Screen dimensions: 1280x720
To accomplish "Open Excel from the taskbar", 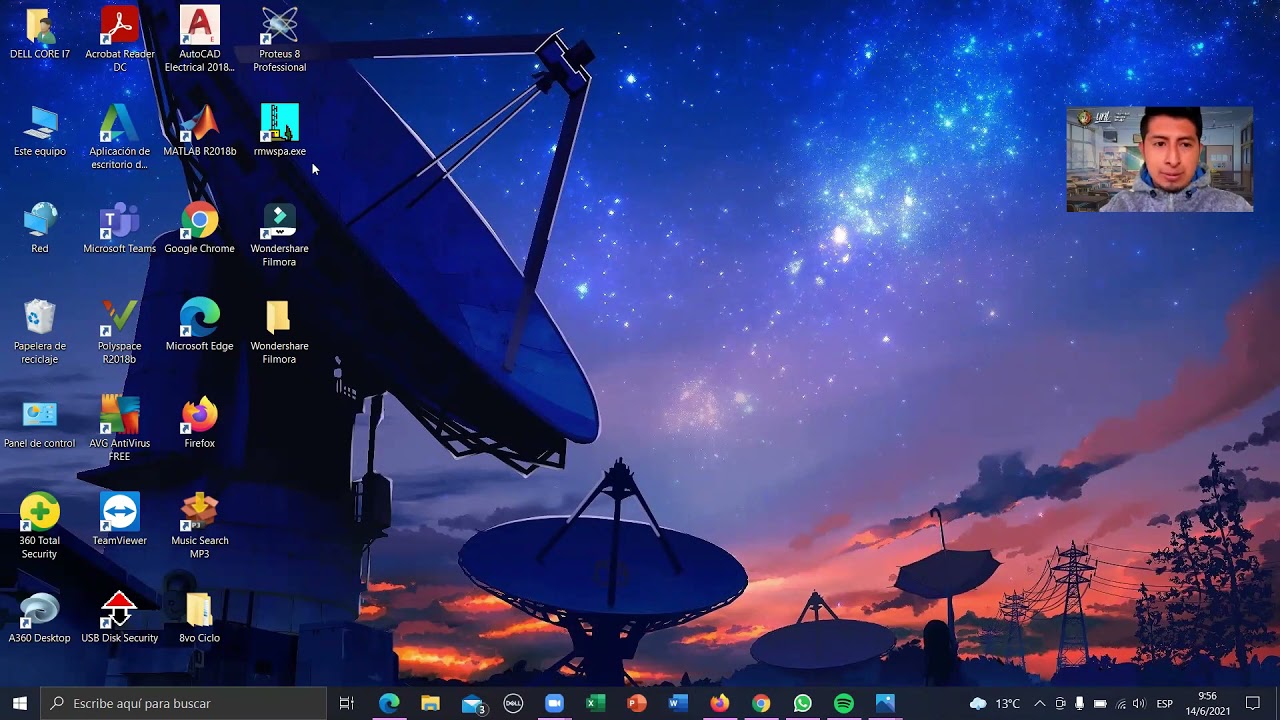I will coord(595,703).
